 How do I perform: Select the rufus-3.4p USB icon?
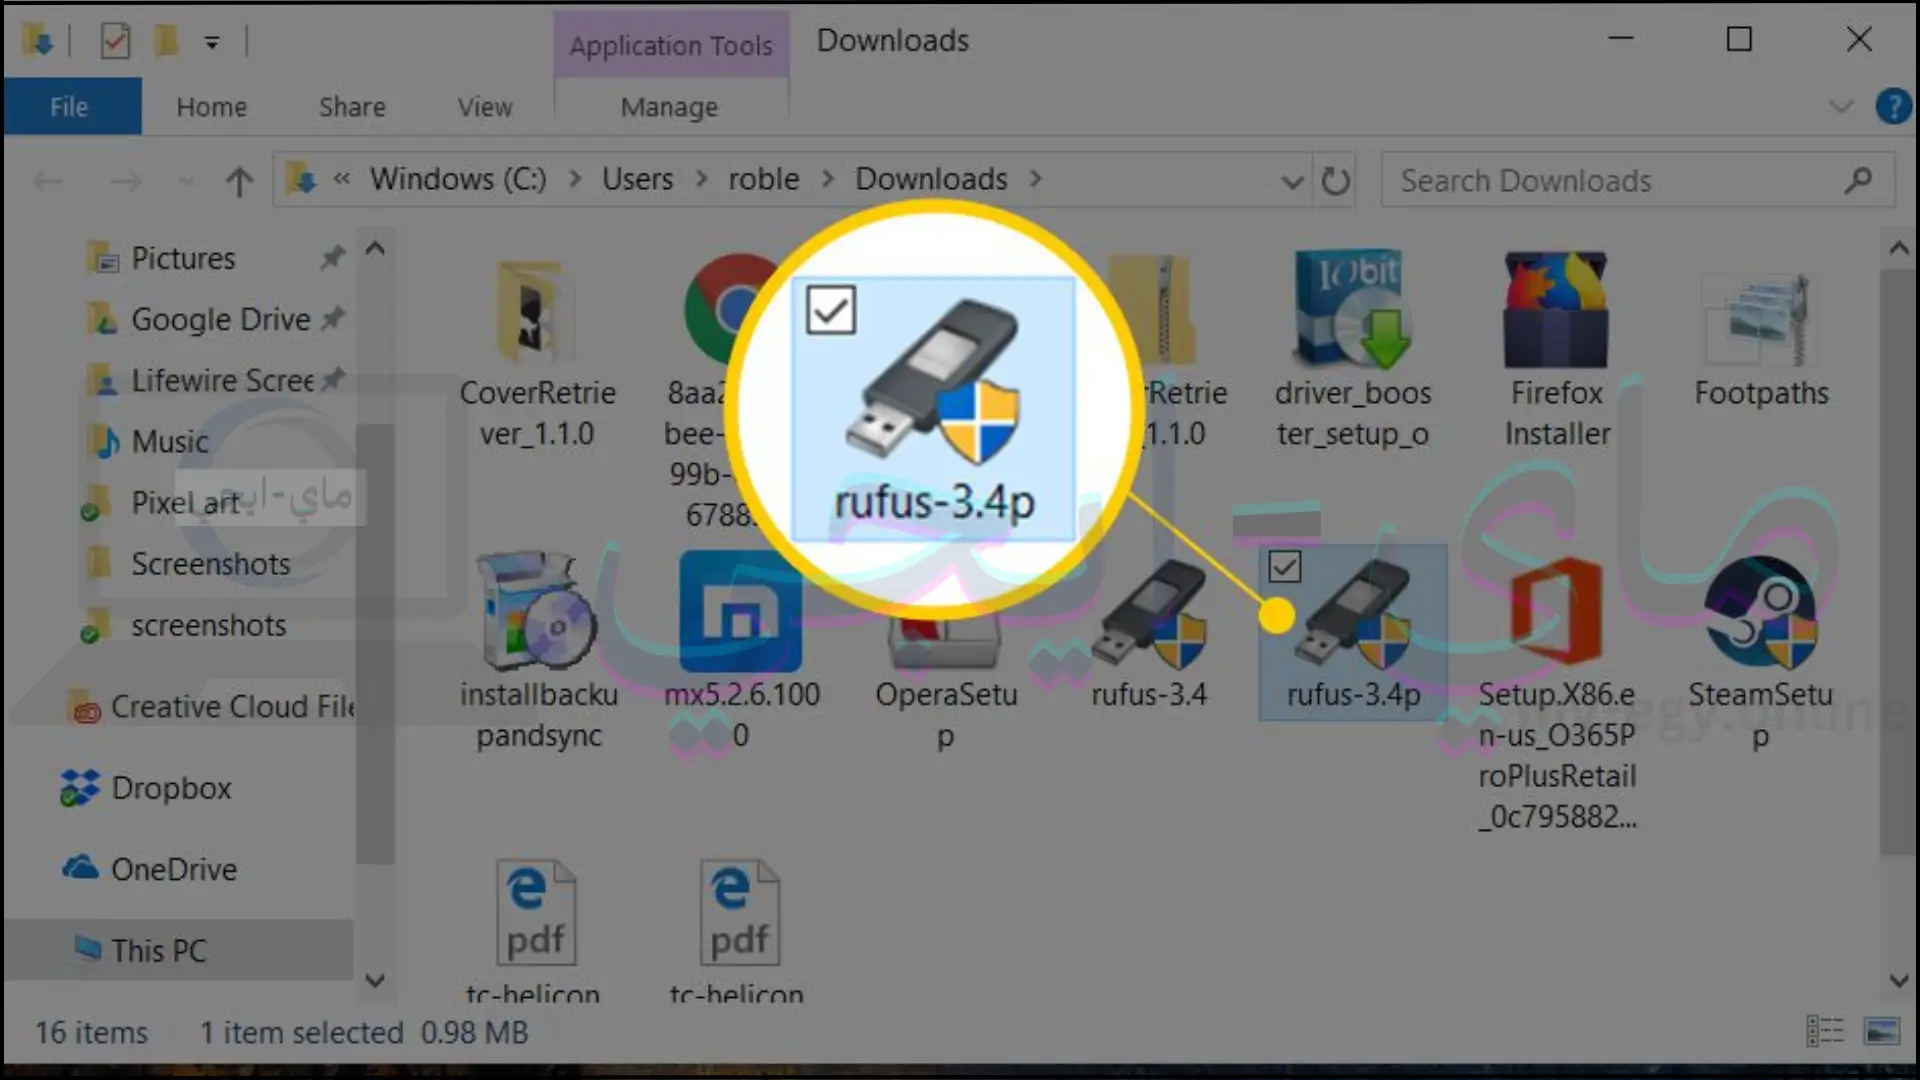1352,612
